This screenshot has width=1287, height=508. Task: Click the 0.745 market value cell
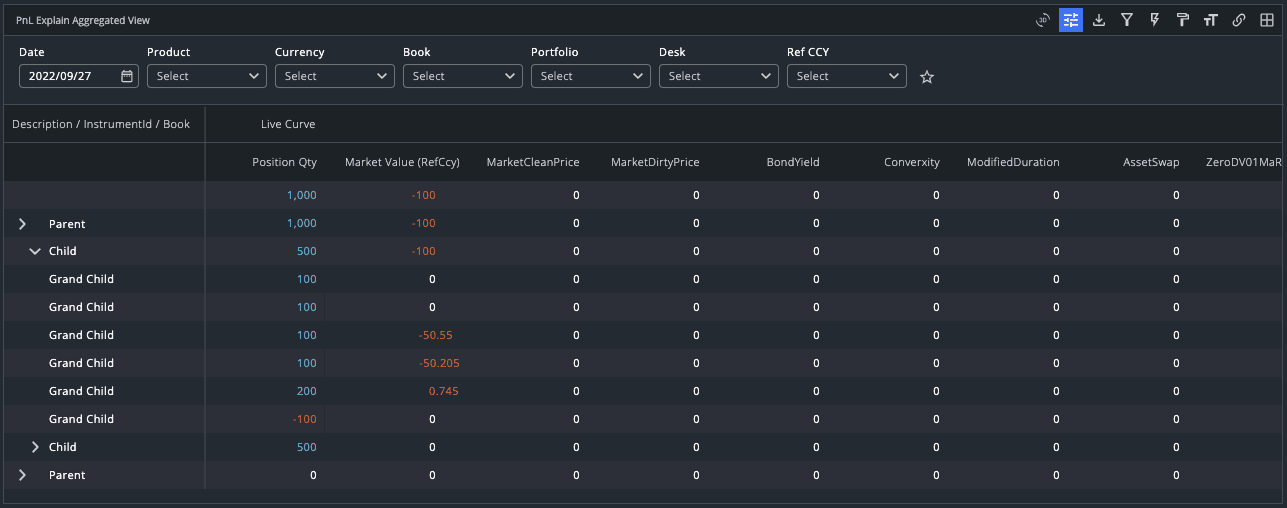[444, 391]
